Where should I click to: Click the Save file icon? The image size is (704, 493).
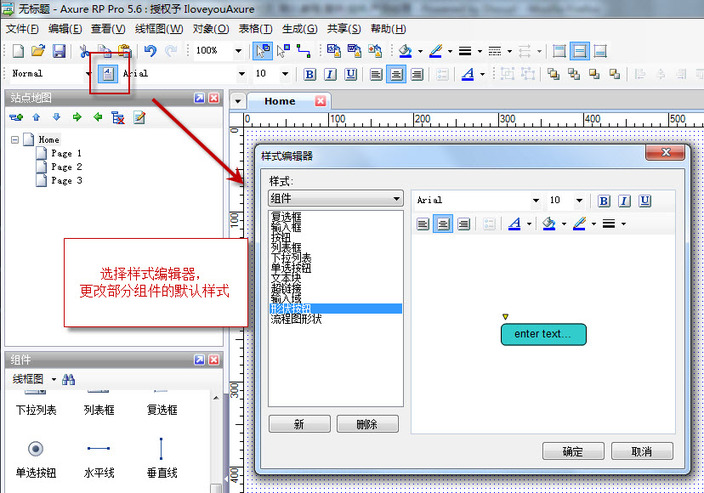pyautogui.click(x=59, y=50)
